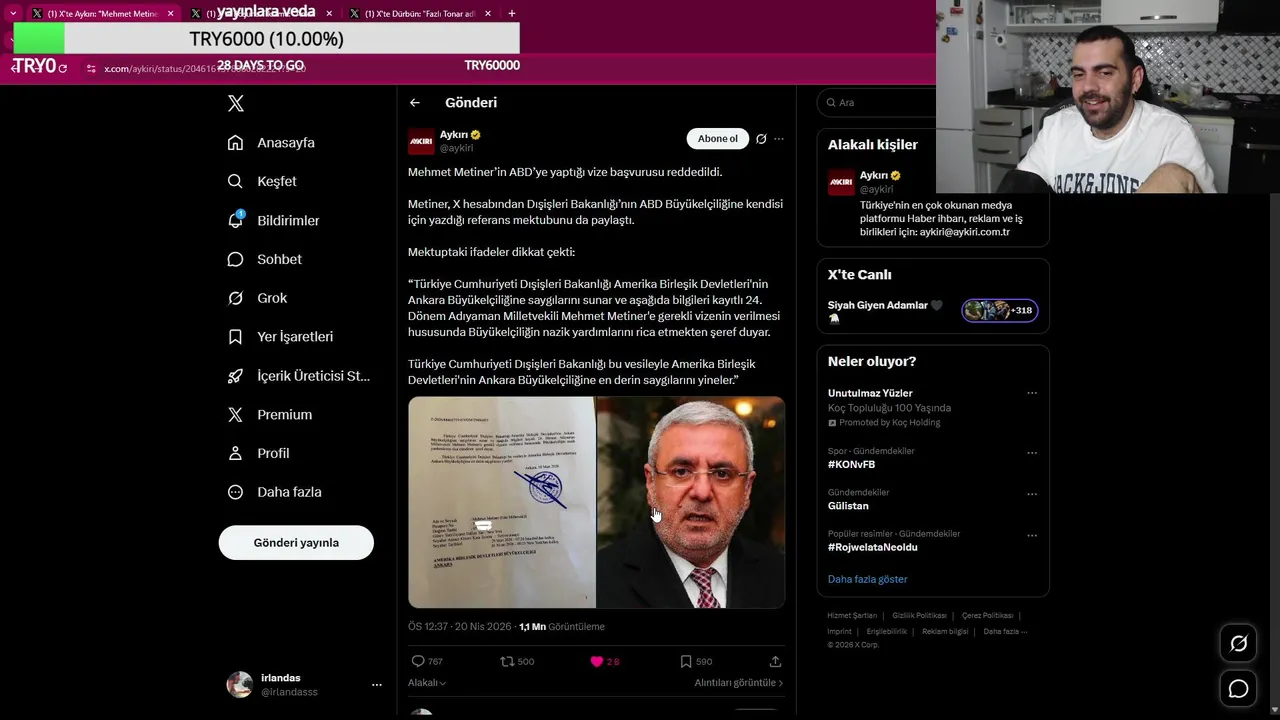Viewport: 1280px width, 720px height.
Task: Open Gülistan trend
Action: tap(848, 506)
